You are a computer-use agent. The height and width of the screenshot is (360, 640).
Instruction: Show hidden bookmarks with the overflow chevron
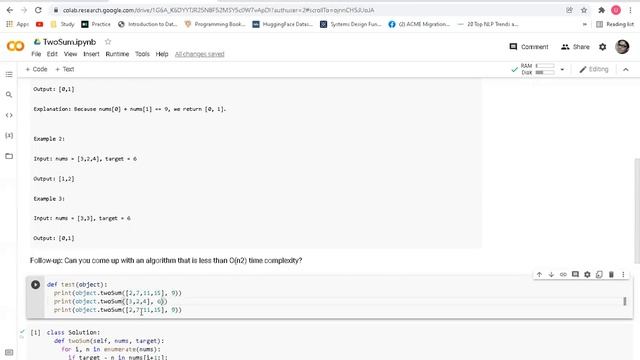(584, 24)
